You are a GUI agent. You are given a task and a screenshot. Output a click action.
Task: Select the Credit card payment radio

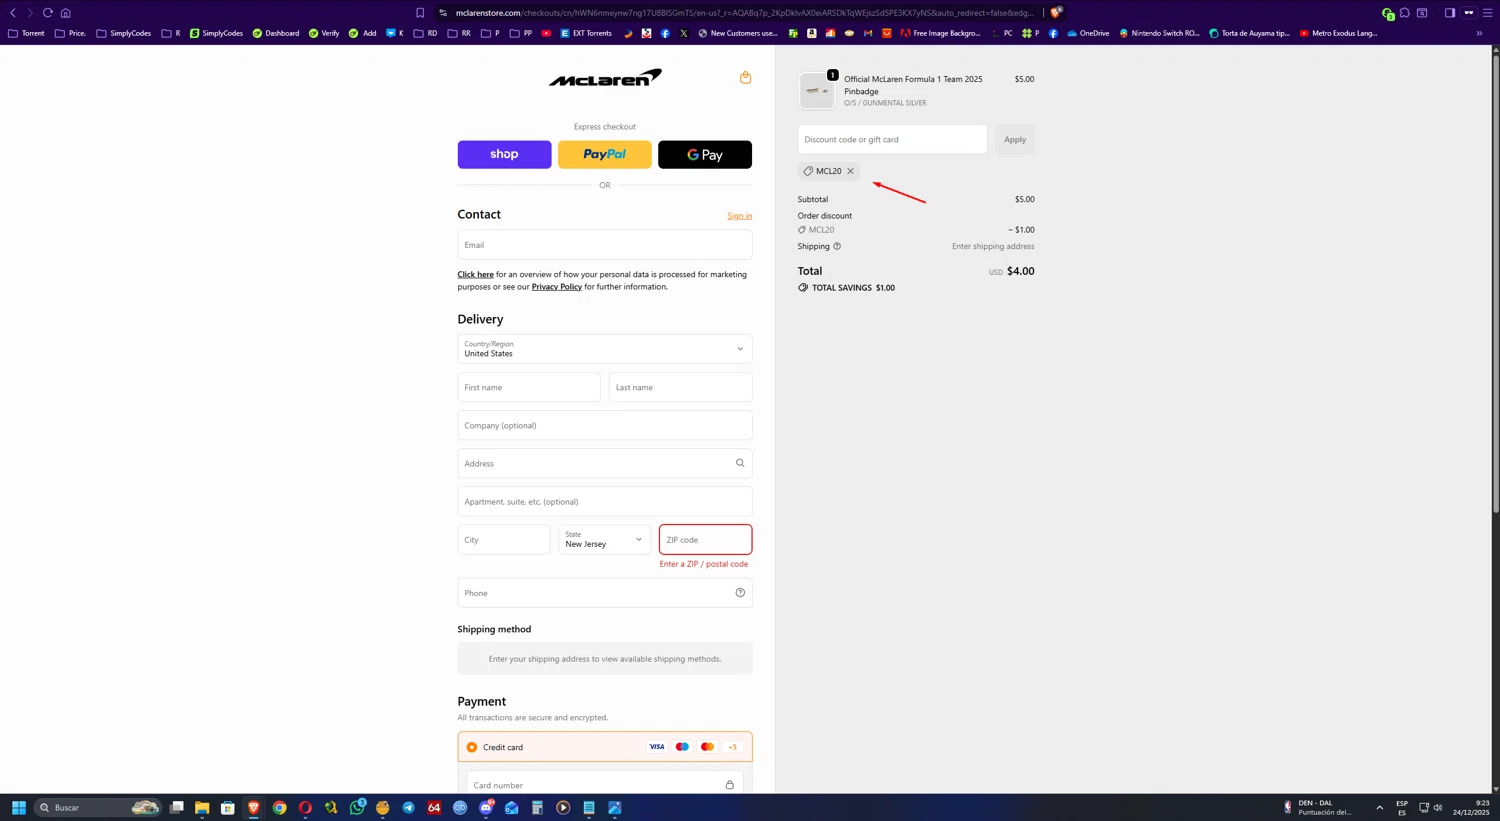tap(472, 747)
